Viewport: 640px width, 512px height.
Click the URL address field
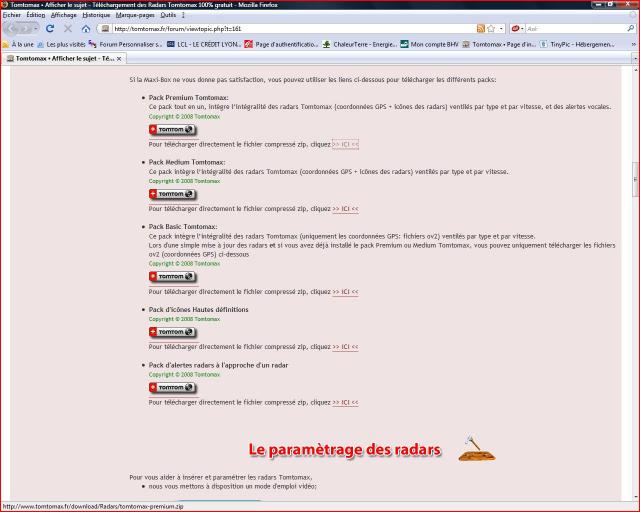coord(294,29)
